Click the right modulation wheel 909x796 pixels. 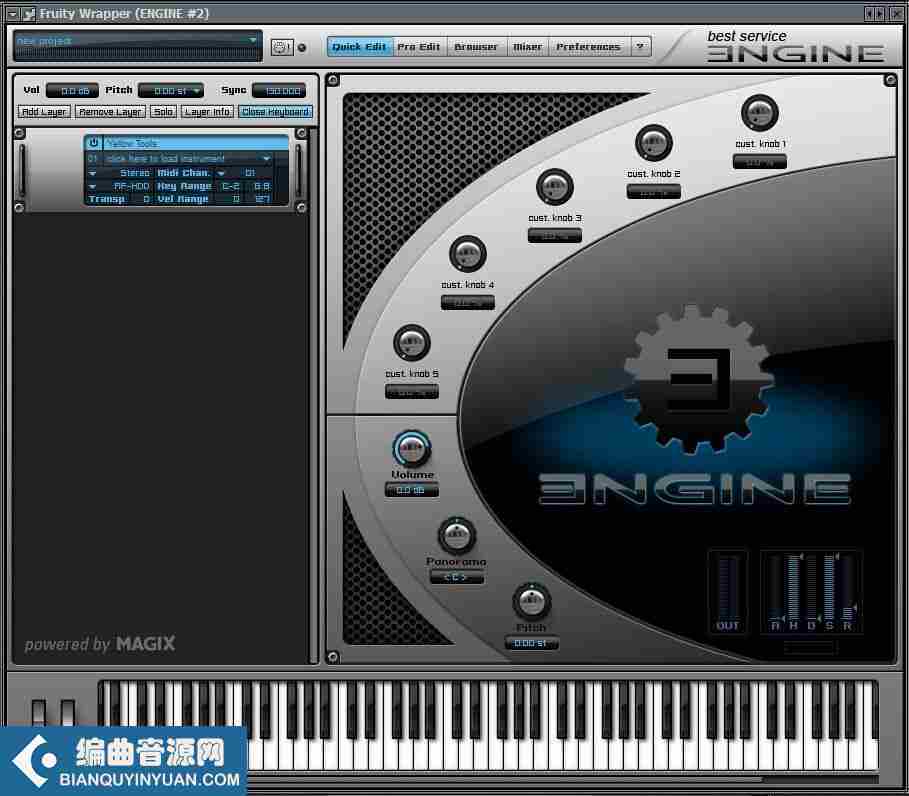[x=68, y=713]
